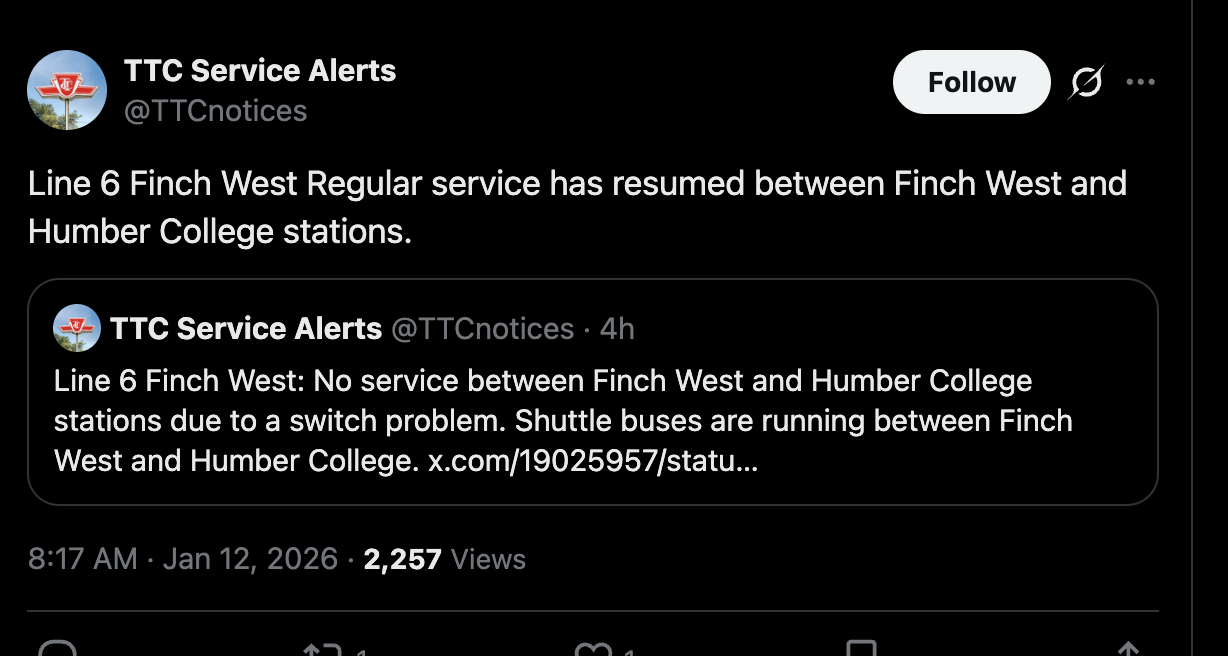1228x656 pixels.
Task: Open the three-dot More options menu
Action: (1140, 82)
